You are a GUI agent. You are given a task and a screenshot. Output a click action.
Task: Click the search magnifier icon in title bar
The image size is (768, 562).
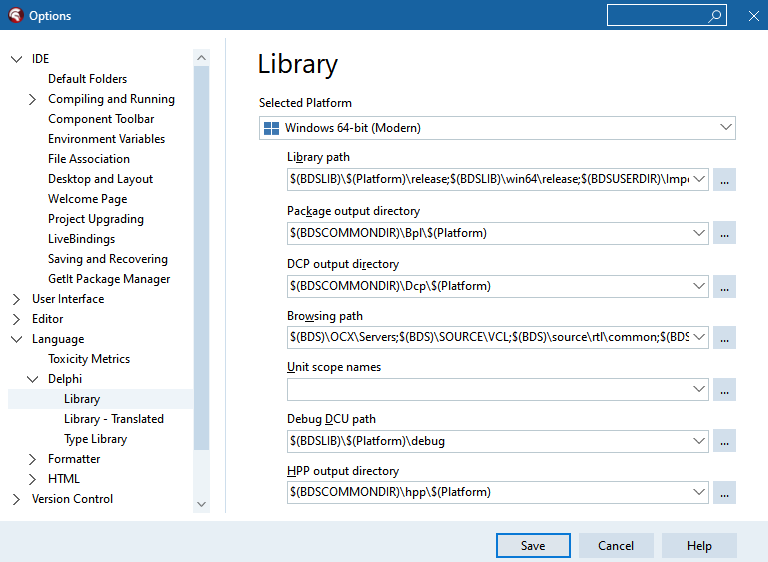point(715,16)
